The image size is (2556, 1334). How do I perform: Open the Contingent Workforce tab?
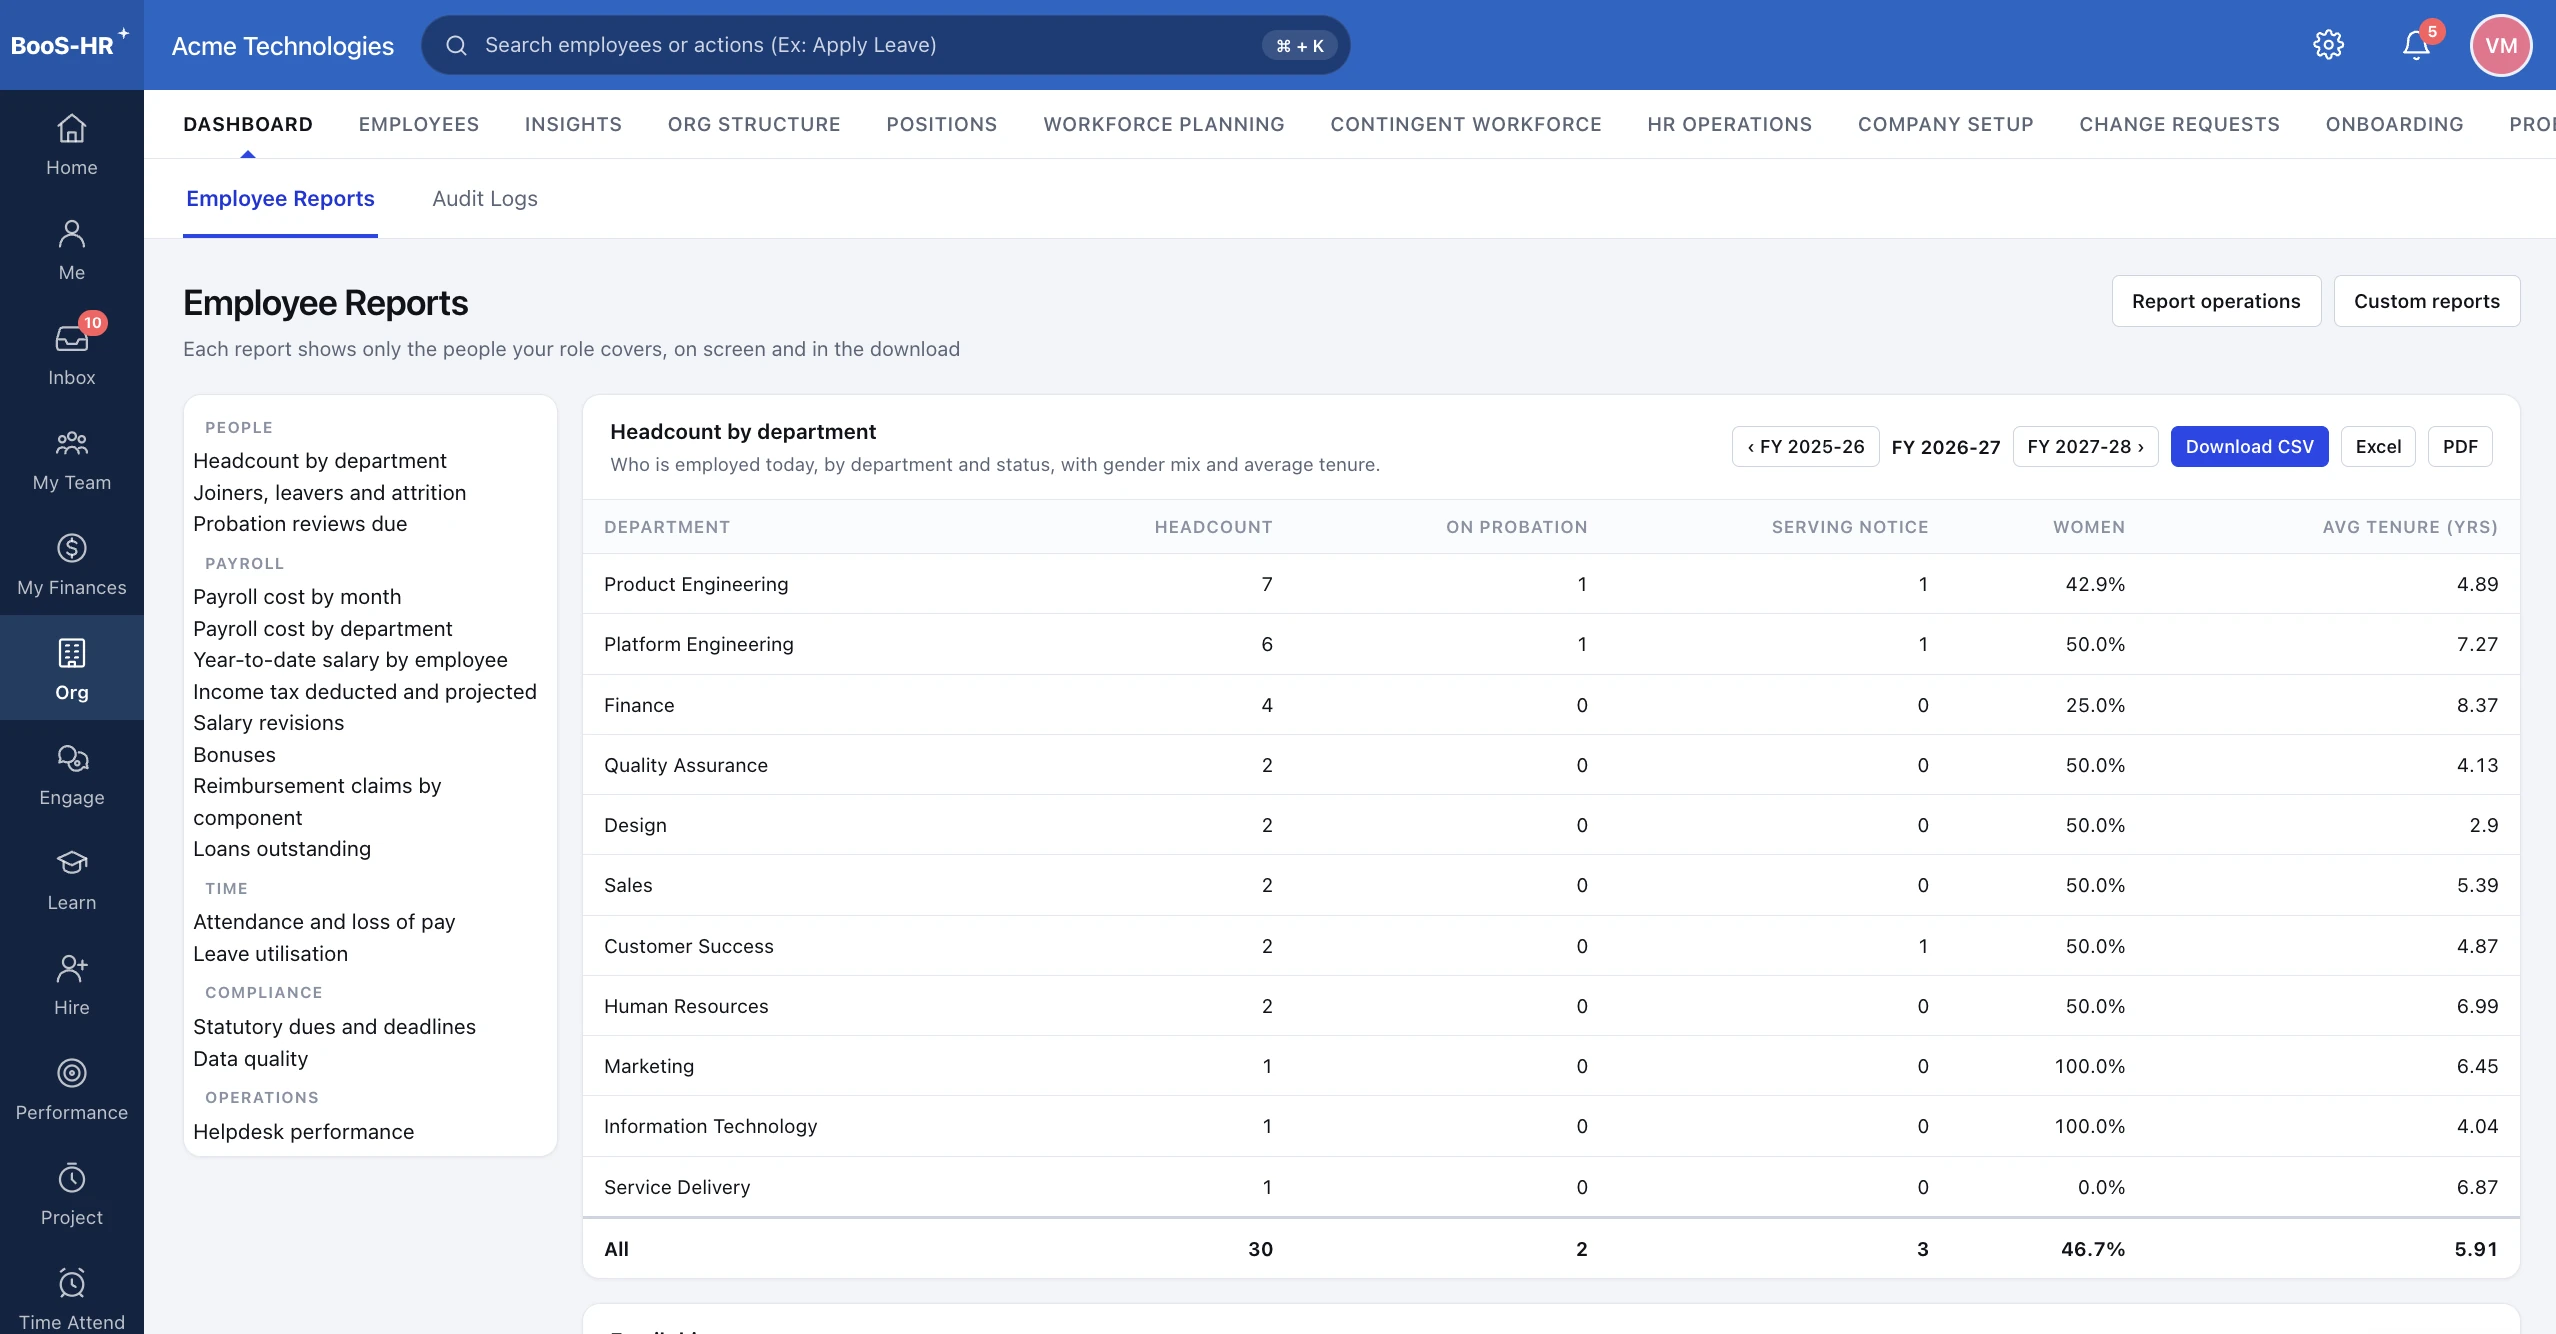pyautogui.click(x=1466, y=124)
